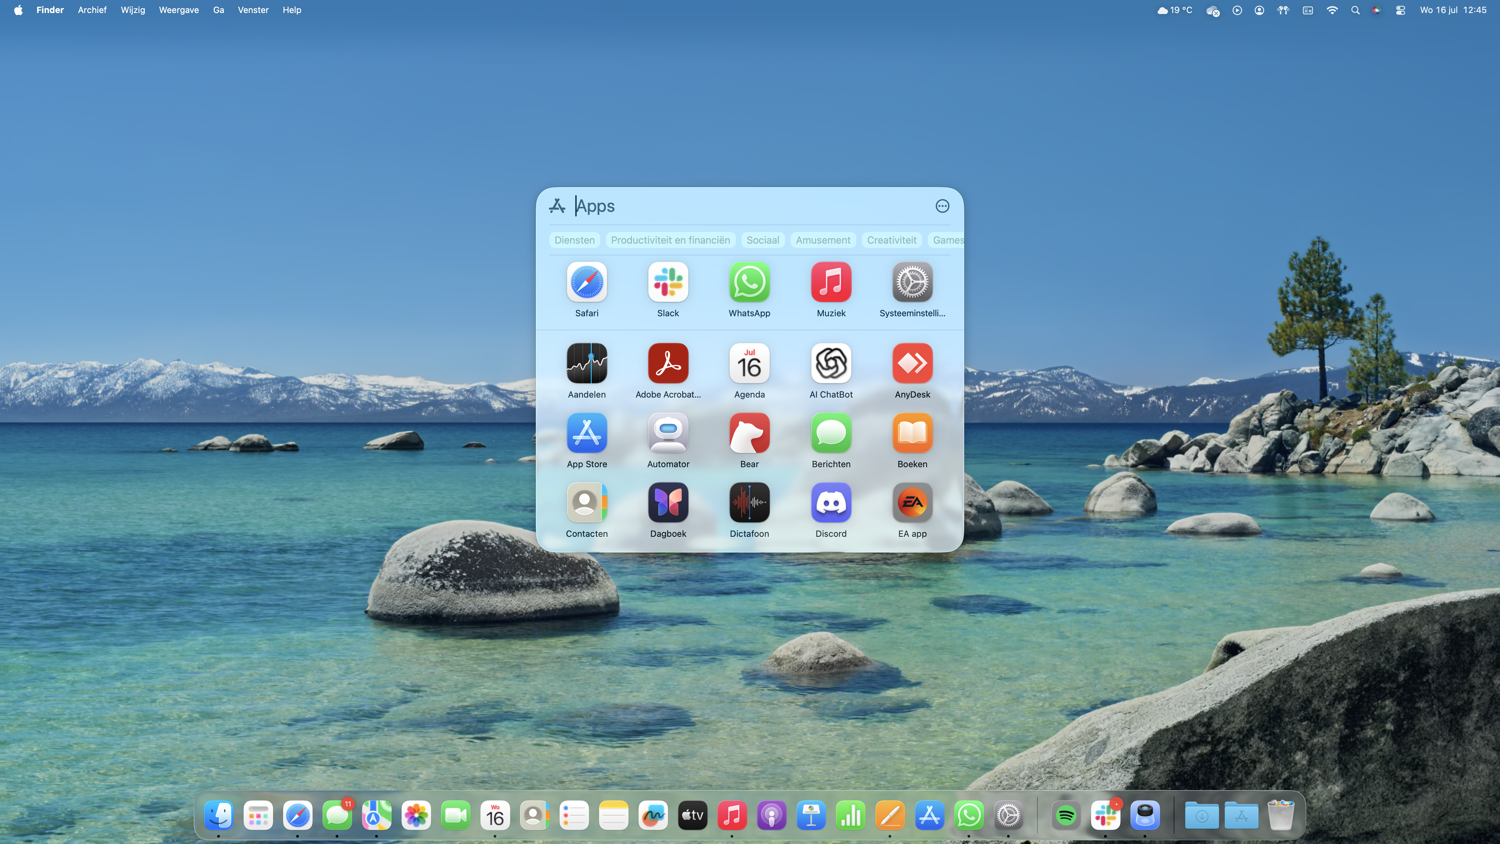Filter apps by Sociaal category
The width and height of the screenshot is (1500, 844).
coord(762,240)
